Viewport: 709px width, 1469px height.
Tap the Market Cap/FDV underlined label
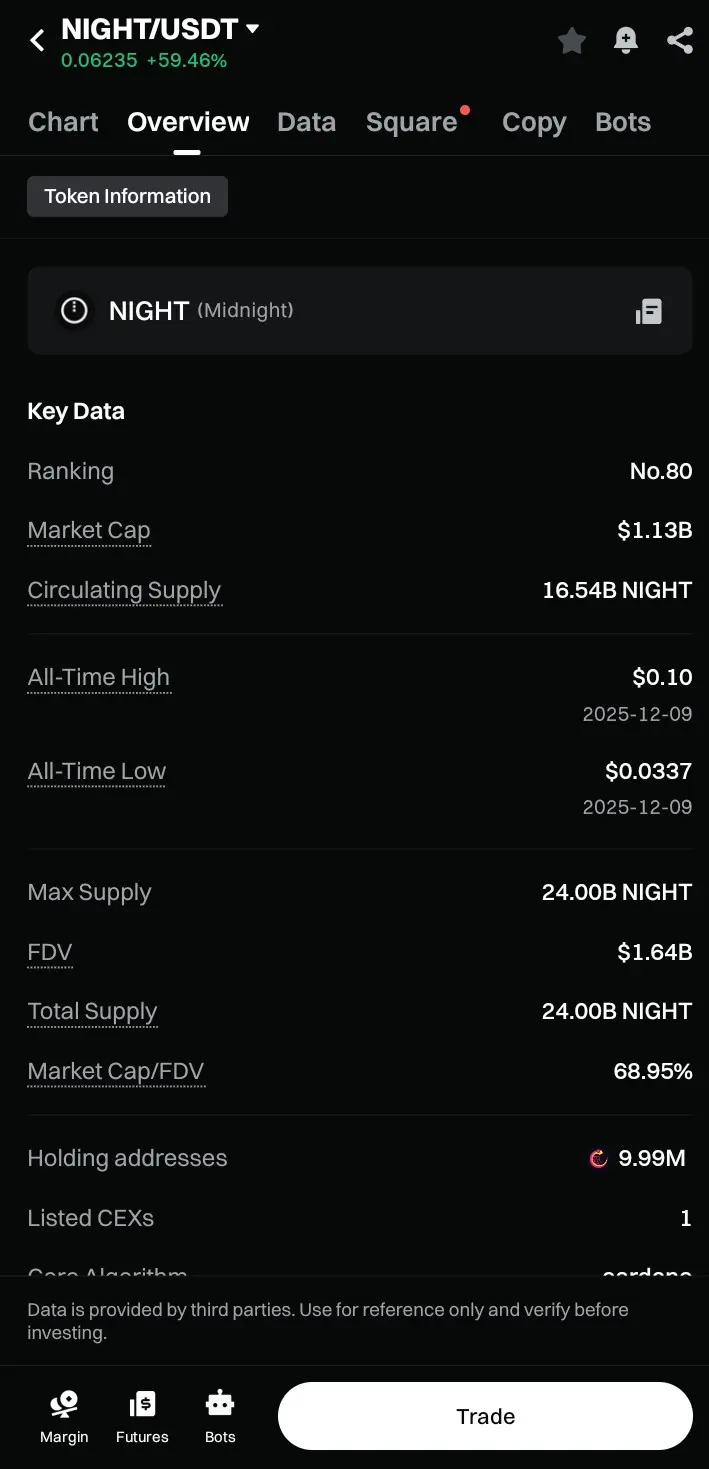click(116, 1071)
